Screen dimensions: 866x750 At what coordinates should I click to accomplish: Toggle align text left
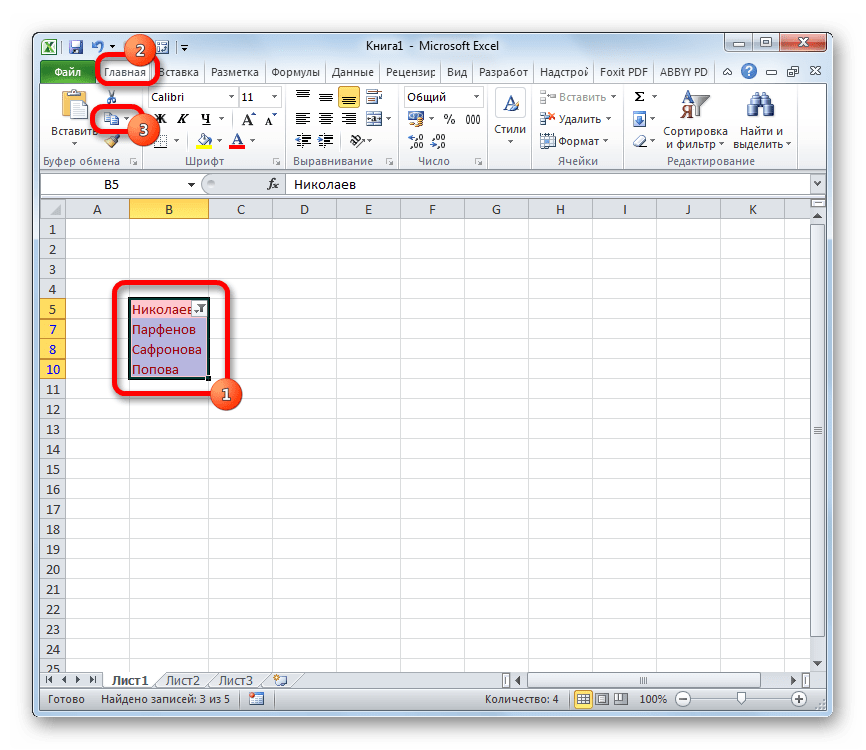pos(303,119)
